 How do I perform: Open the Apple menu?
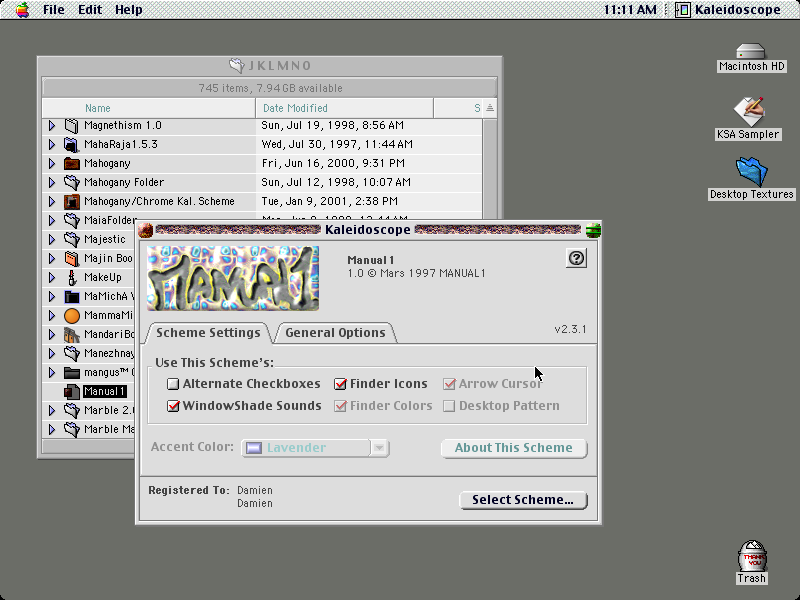[22, 9]
